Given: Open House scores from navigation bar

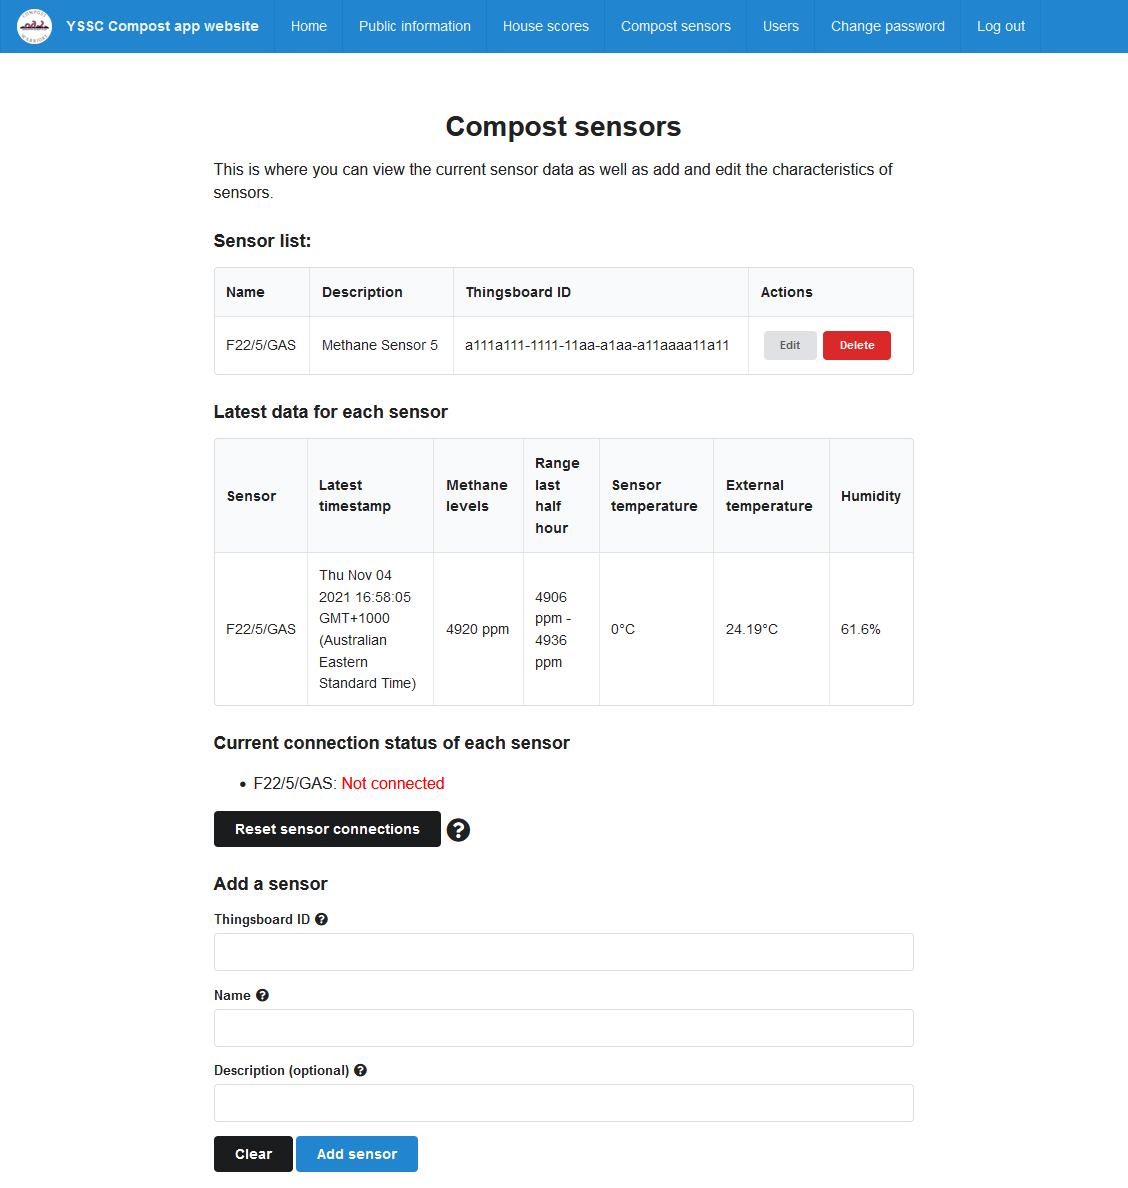Looking at the screenshot, I should (x=545, y=26).
